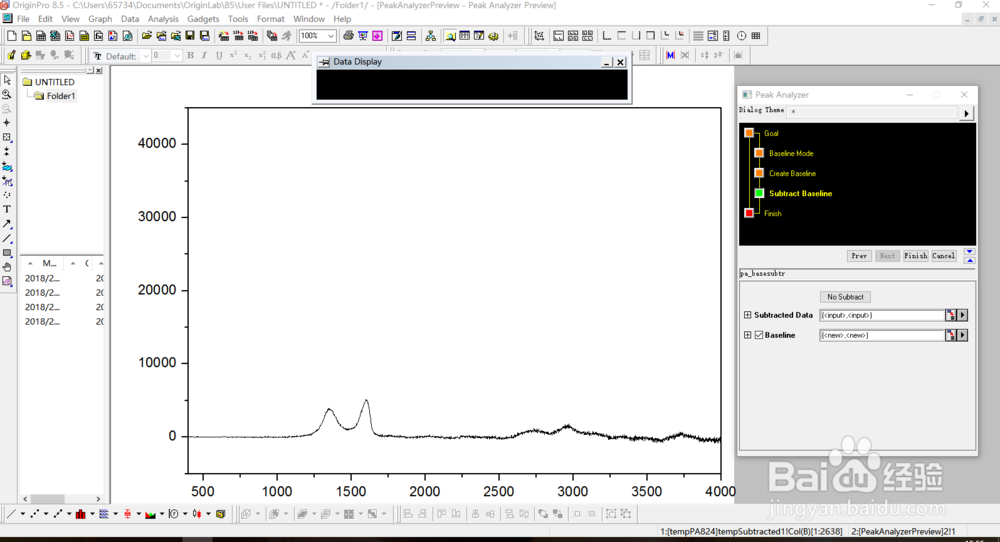Open the Default font dropdown
This screenshot has width=1000, height=542.
145,55
